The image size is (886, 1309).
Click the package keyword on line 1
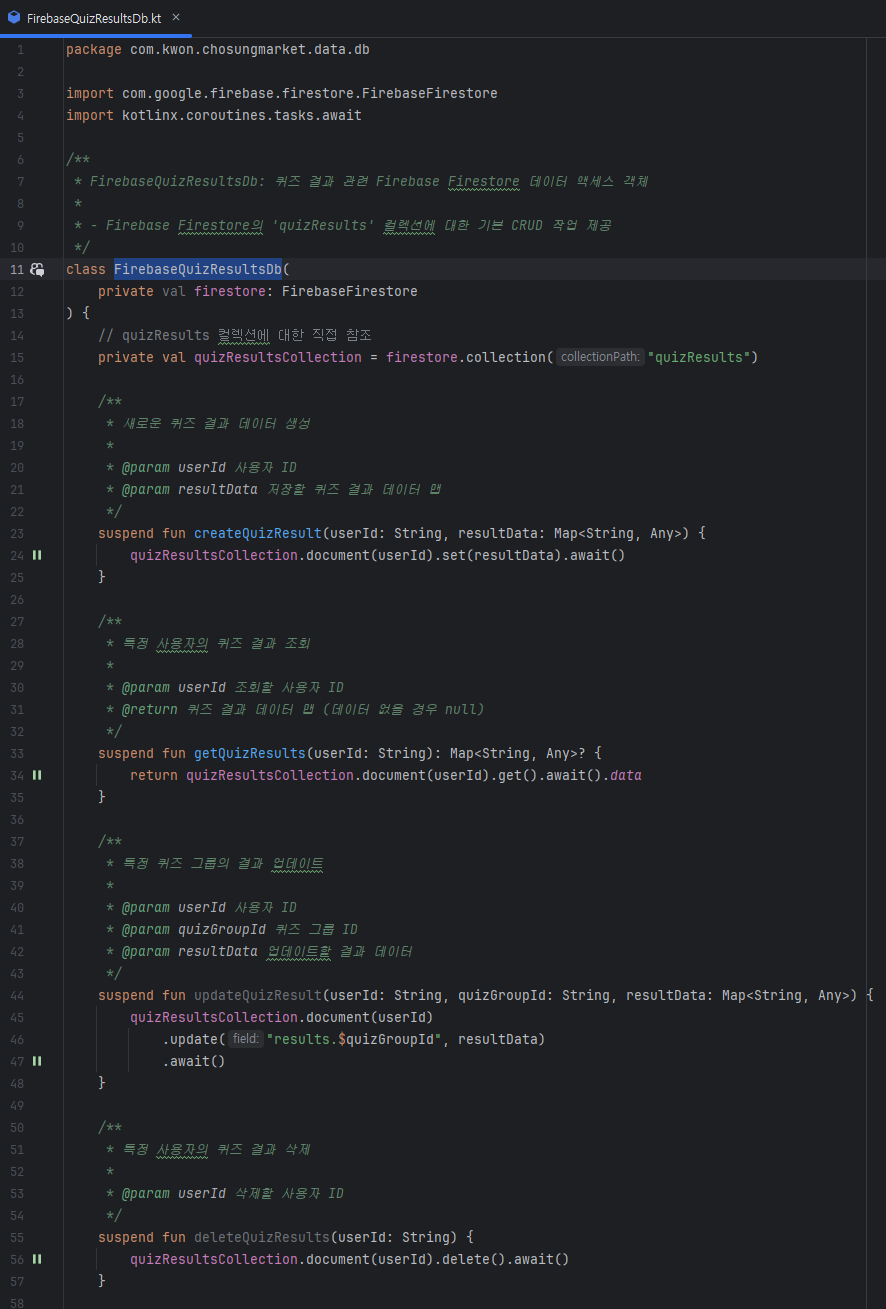[x=94, y=49]
